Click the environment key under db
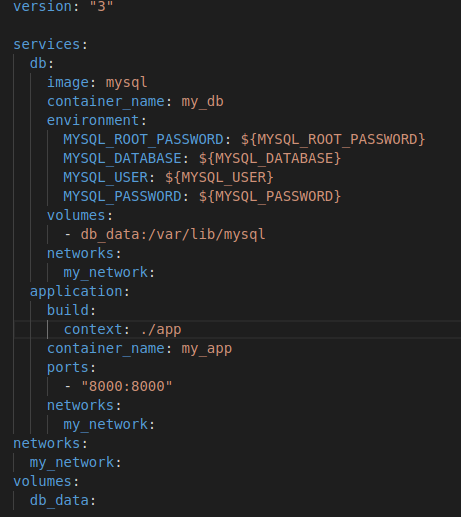Screen dimensions: 461x517 93,120
